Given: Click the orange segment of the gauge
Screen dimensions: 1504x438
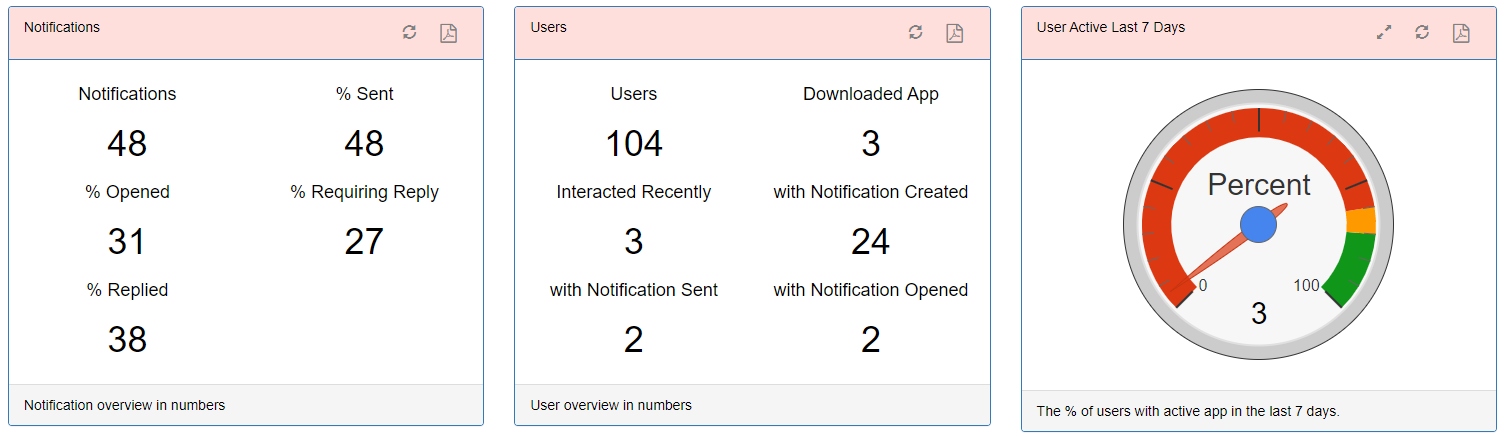Looking at the screenshot, I should click(1361, 220).
